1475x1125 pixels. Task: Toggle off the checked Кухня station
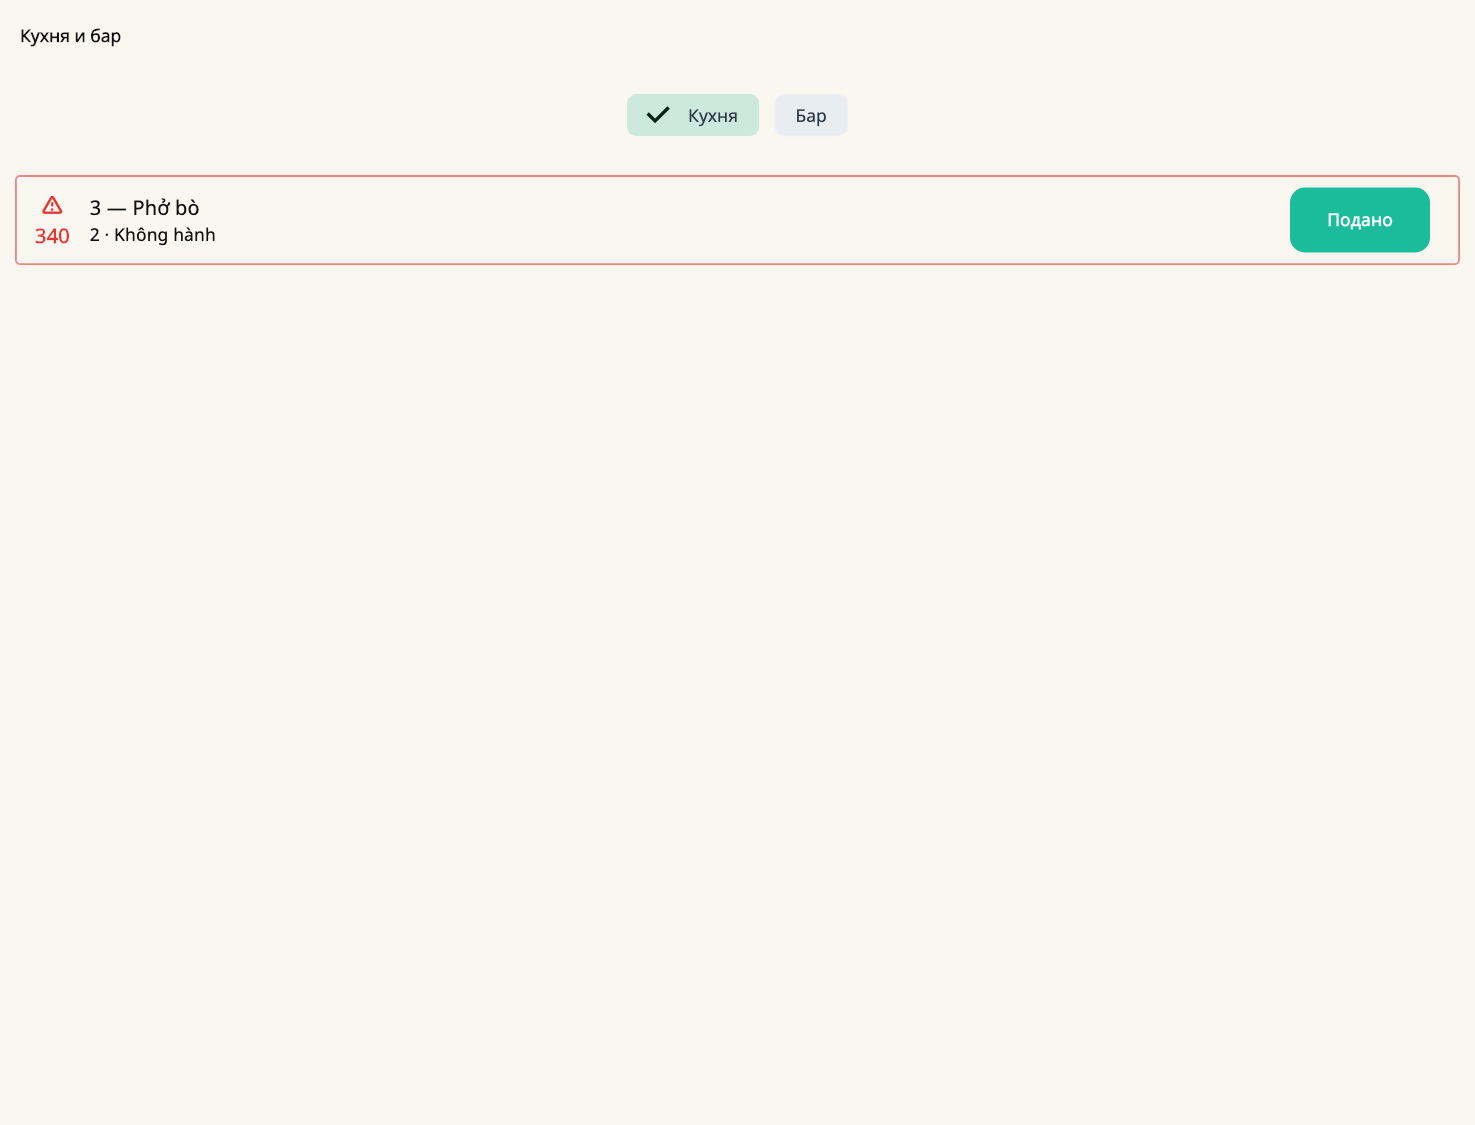point(693,115)
